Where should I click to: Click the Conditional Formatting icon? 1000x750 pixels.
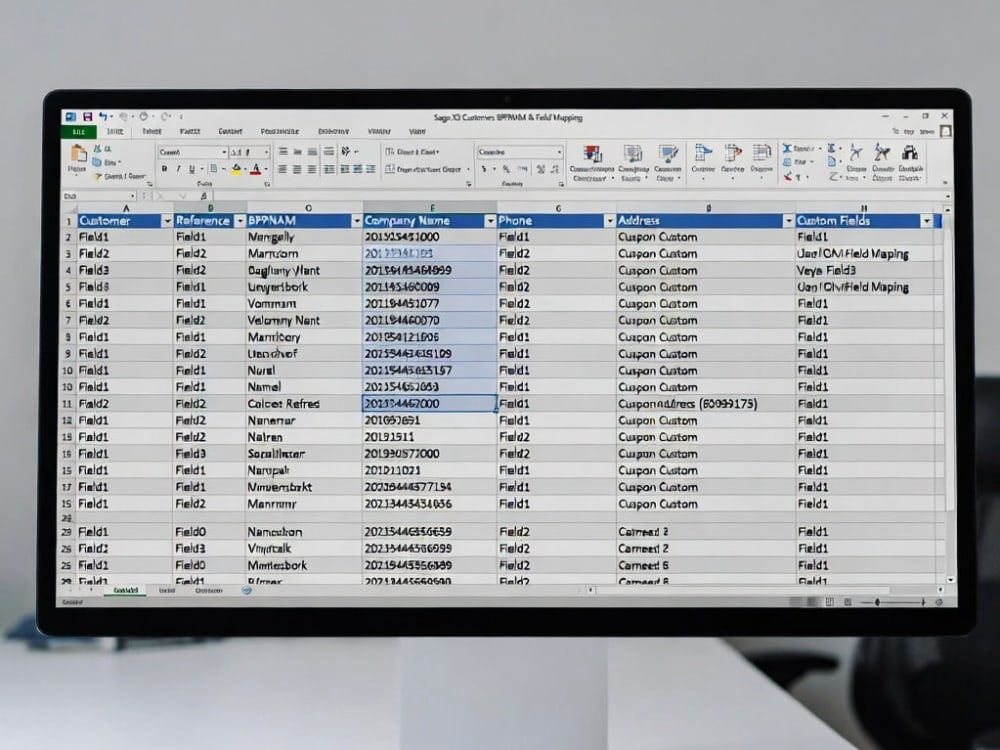click(592, 155)
